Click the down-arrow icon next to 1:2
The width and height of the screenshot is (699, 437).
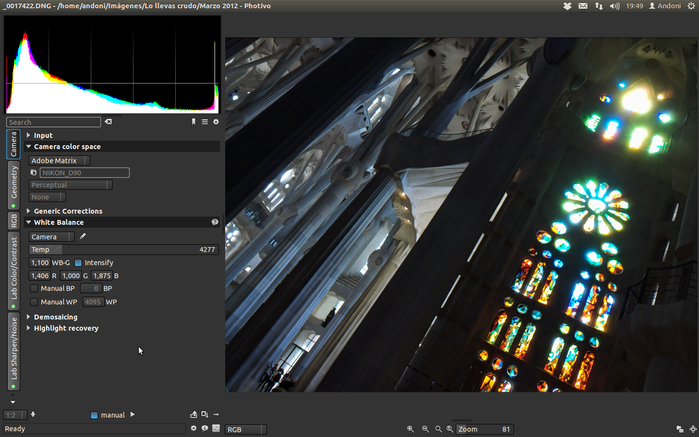[33, 415]
